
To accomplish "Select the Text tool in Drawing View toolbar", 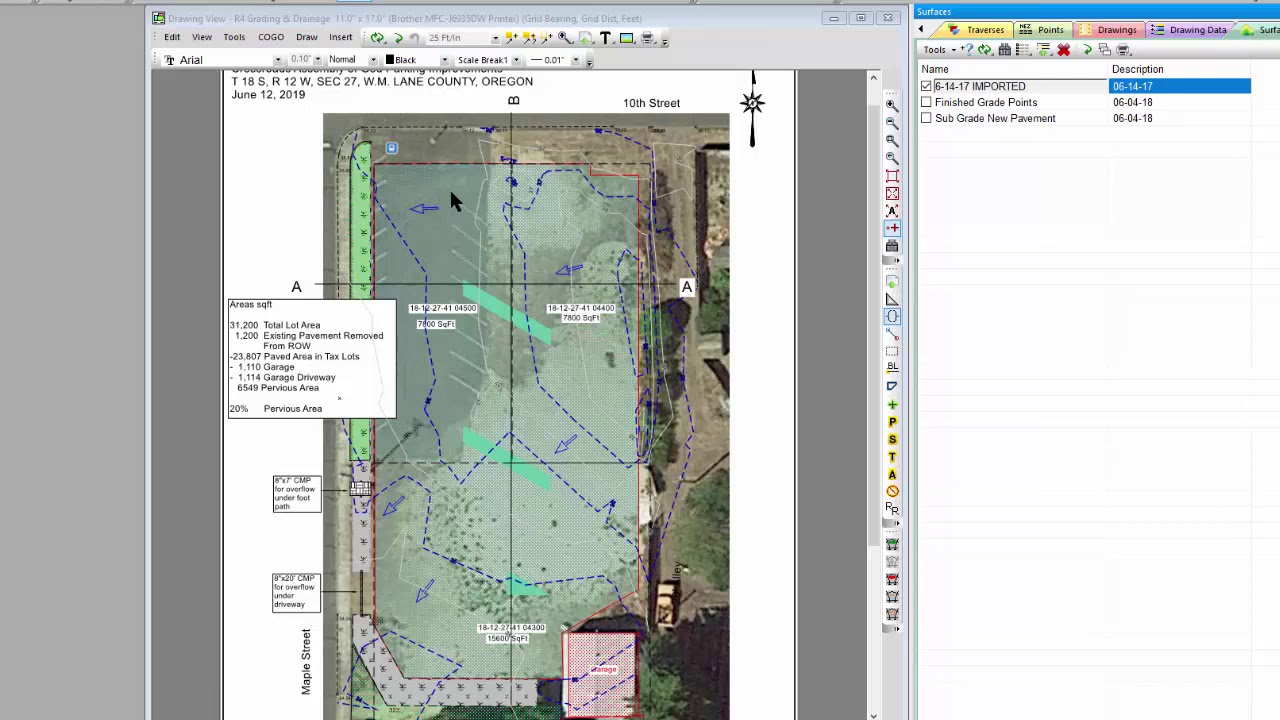I will tap(605, 38).
